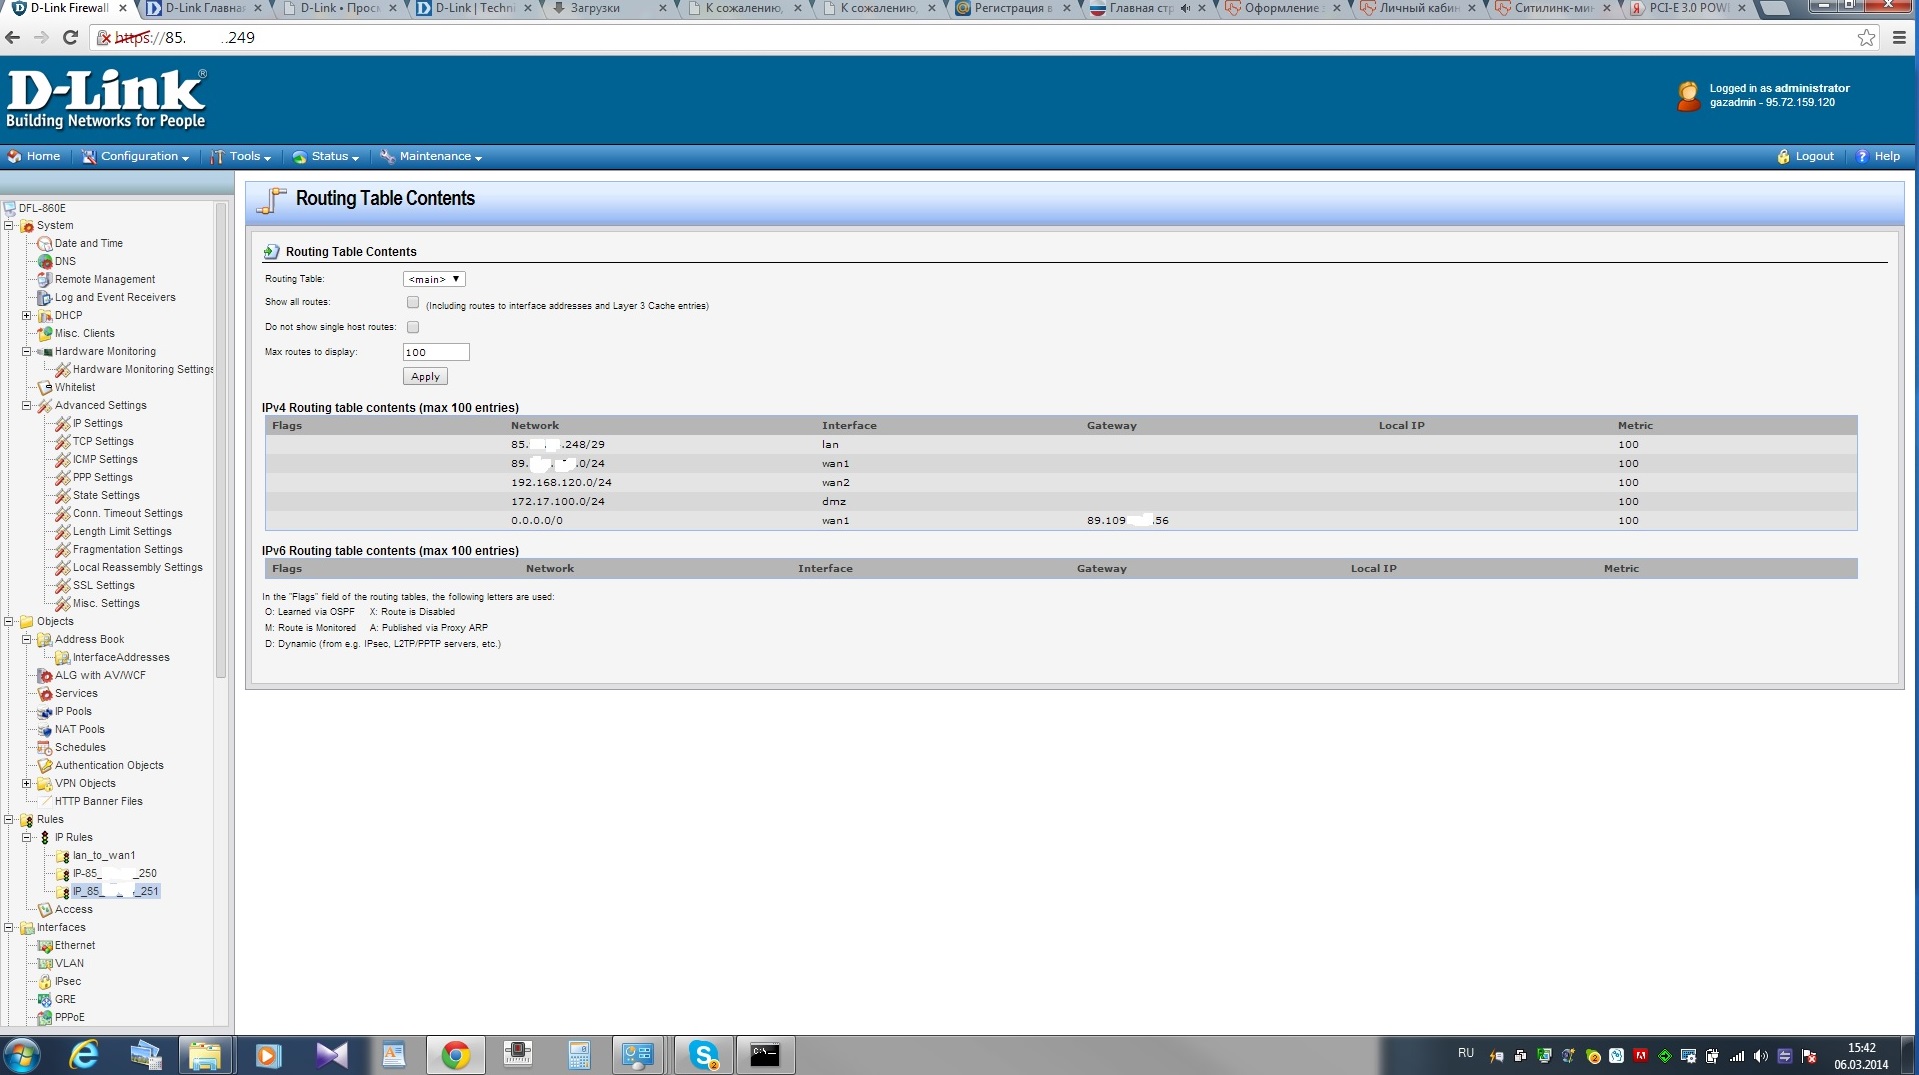Screen dimensions: 1919x1075
Task: Select SSL Settings in the tree
Action: coord(104,586)
